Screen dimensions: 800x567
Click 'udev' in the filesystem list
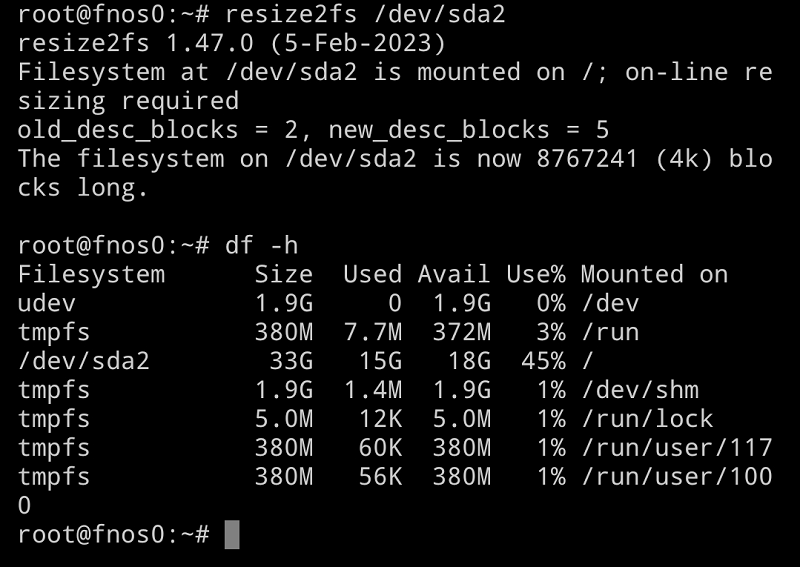pos(47,304)
